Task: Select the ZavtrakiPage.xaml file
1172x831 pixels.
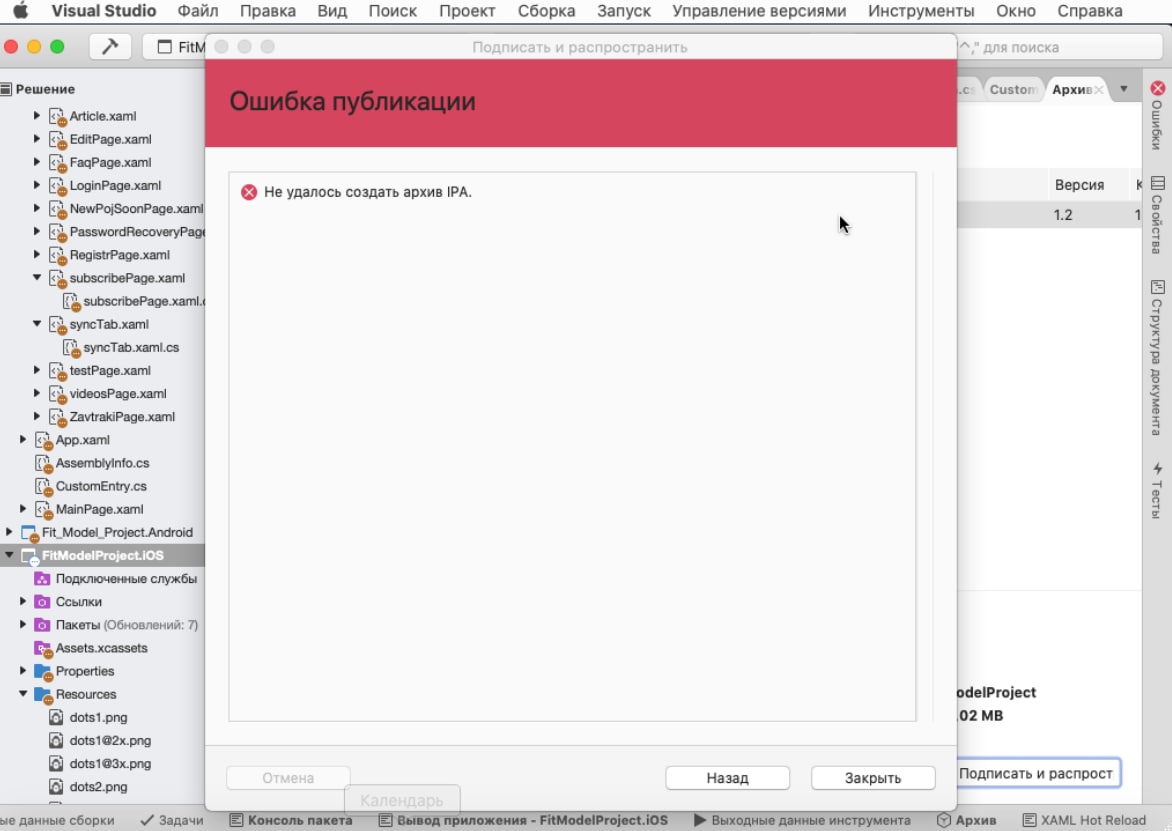Action: (x=122, y=417)
